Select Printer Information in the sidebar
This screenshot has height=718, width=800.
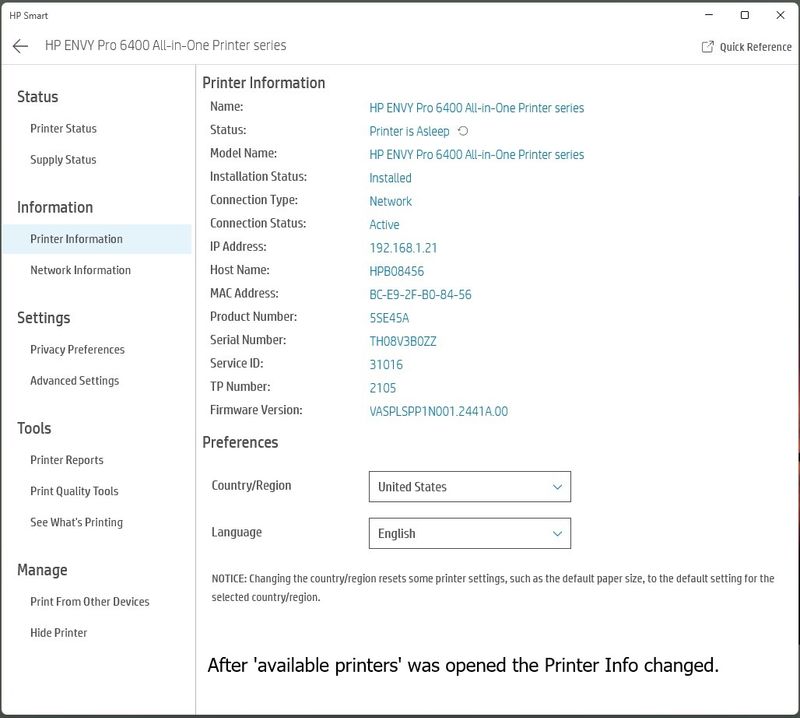(97, 239)
